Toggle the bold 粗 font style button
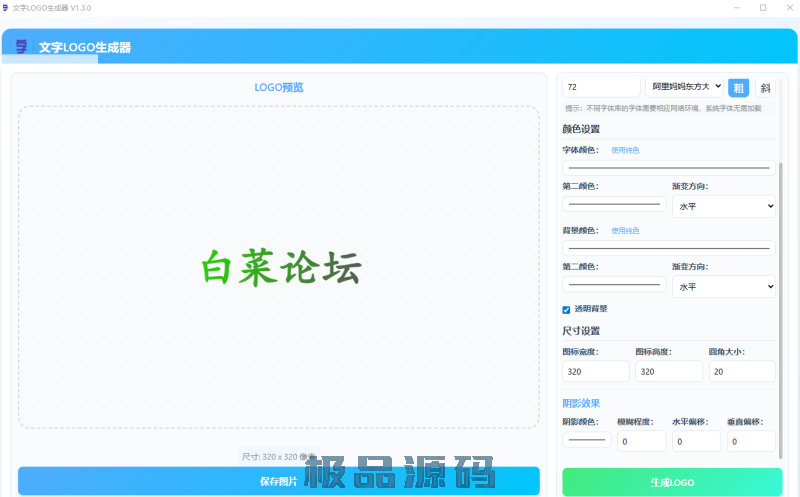The image size is (800, 497). (x=738, y=88)
